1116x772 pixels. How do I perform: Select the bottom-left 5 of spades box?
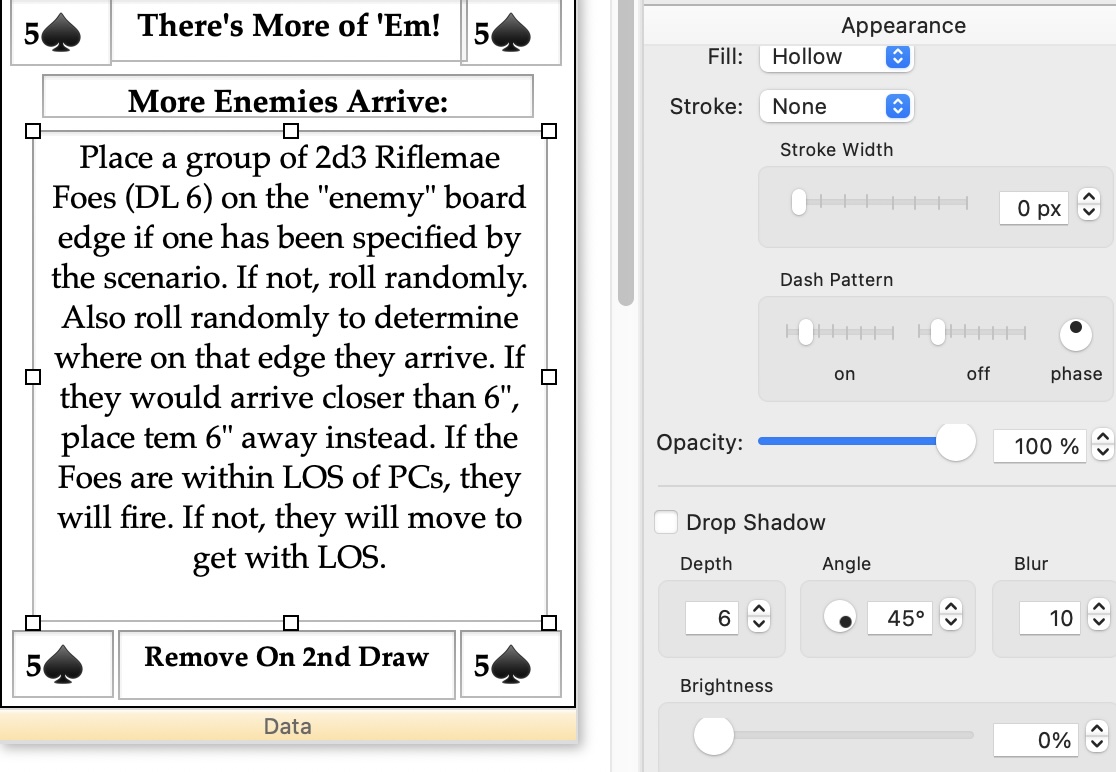[63, 665]
